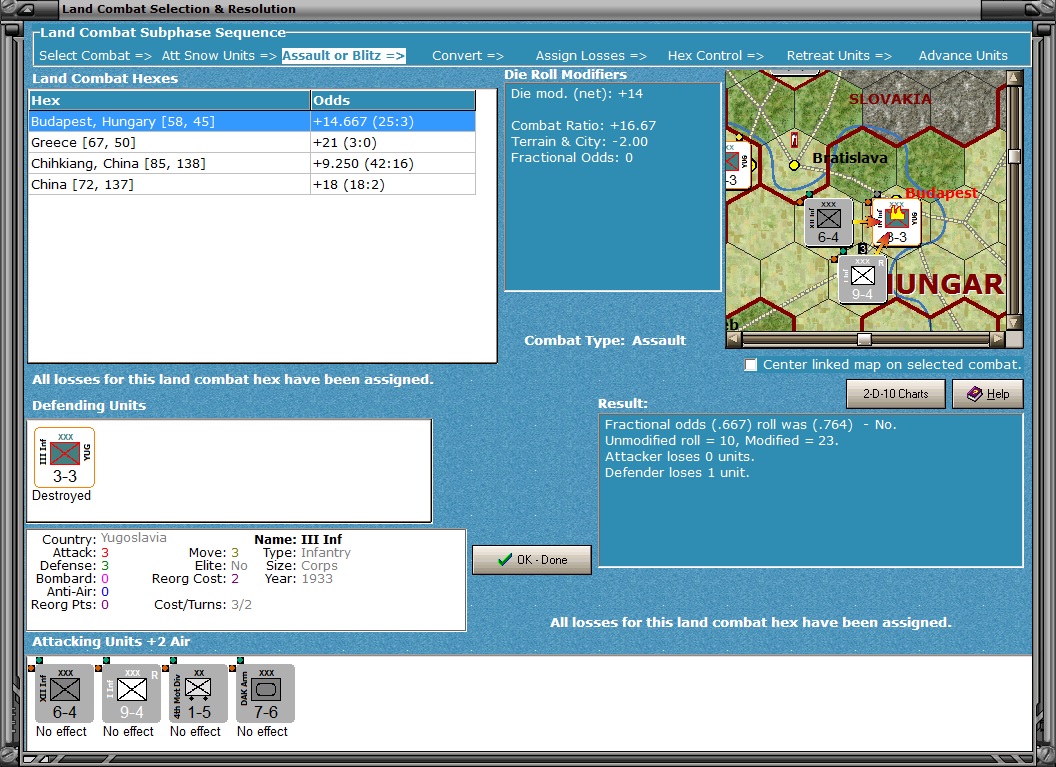1056x767 pixels.
Task: Click the Hex column header
Action: 170,100
